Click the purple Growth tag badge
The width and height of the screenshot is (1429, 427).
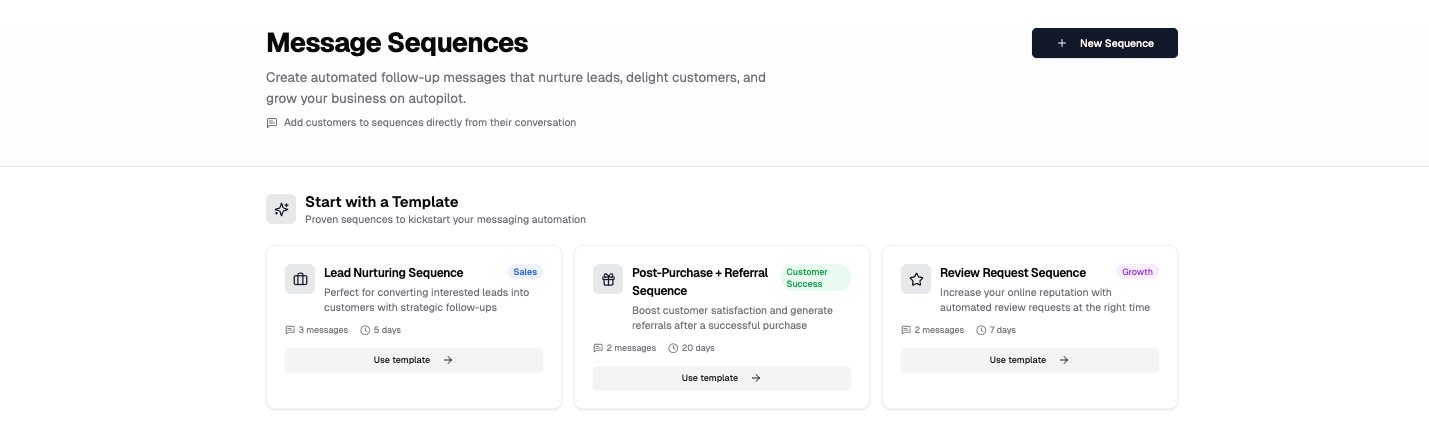1137,272
